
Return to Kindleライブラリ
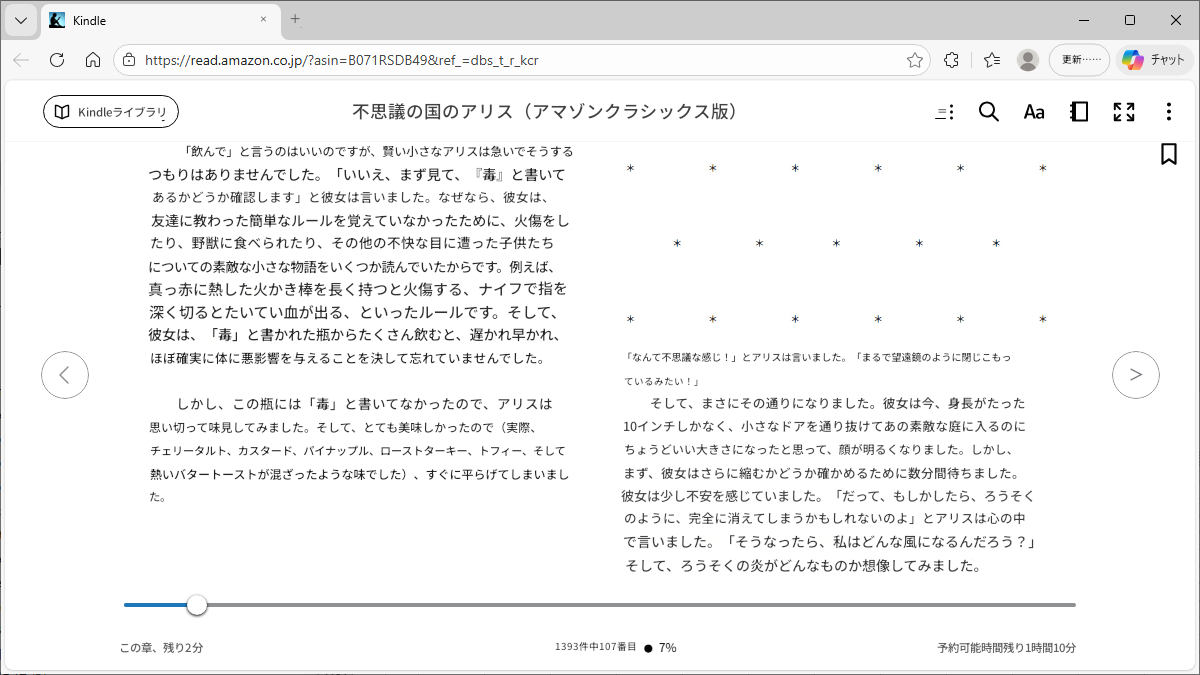point(111,112)
